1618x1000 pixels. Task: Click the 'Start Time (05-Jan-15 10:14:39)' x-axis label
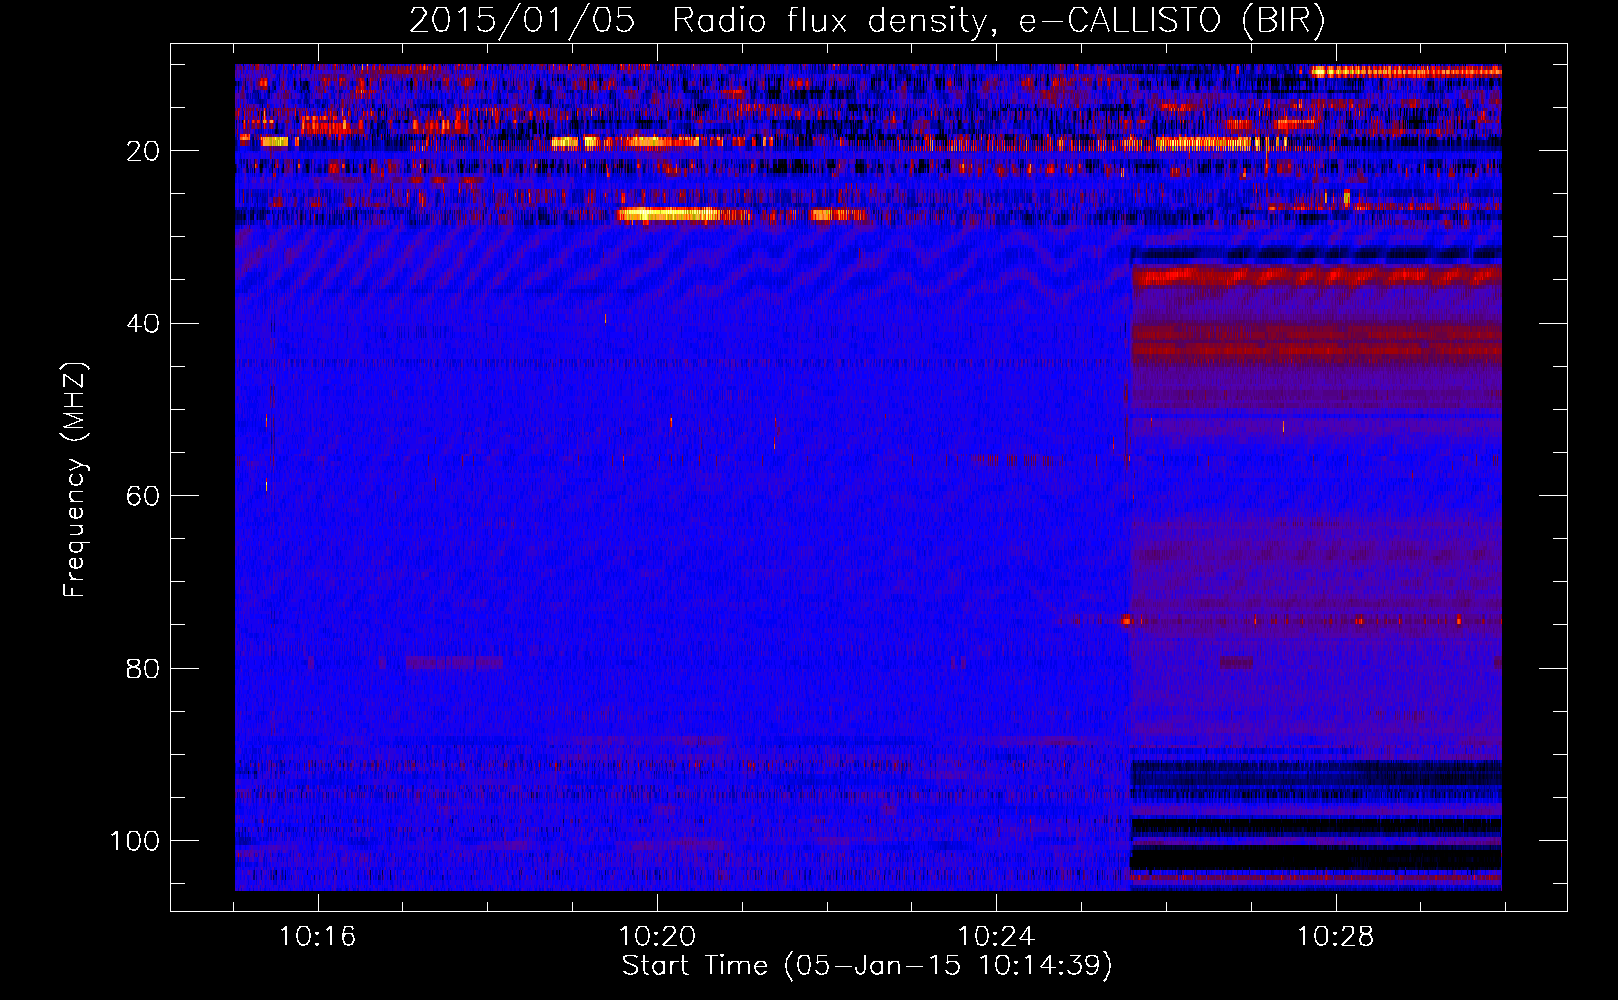pyautogui.click(x=867, y=966)
